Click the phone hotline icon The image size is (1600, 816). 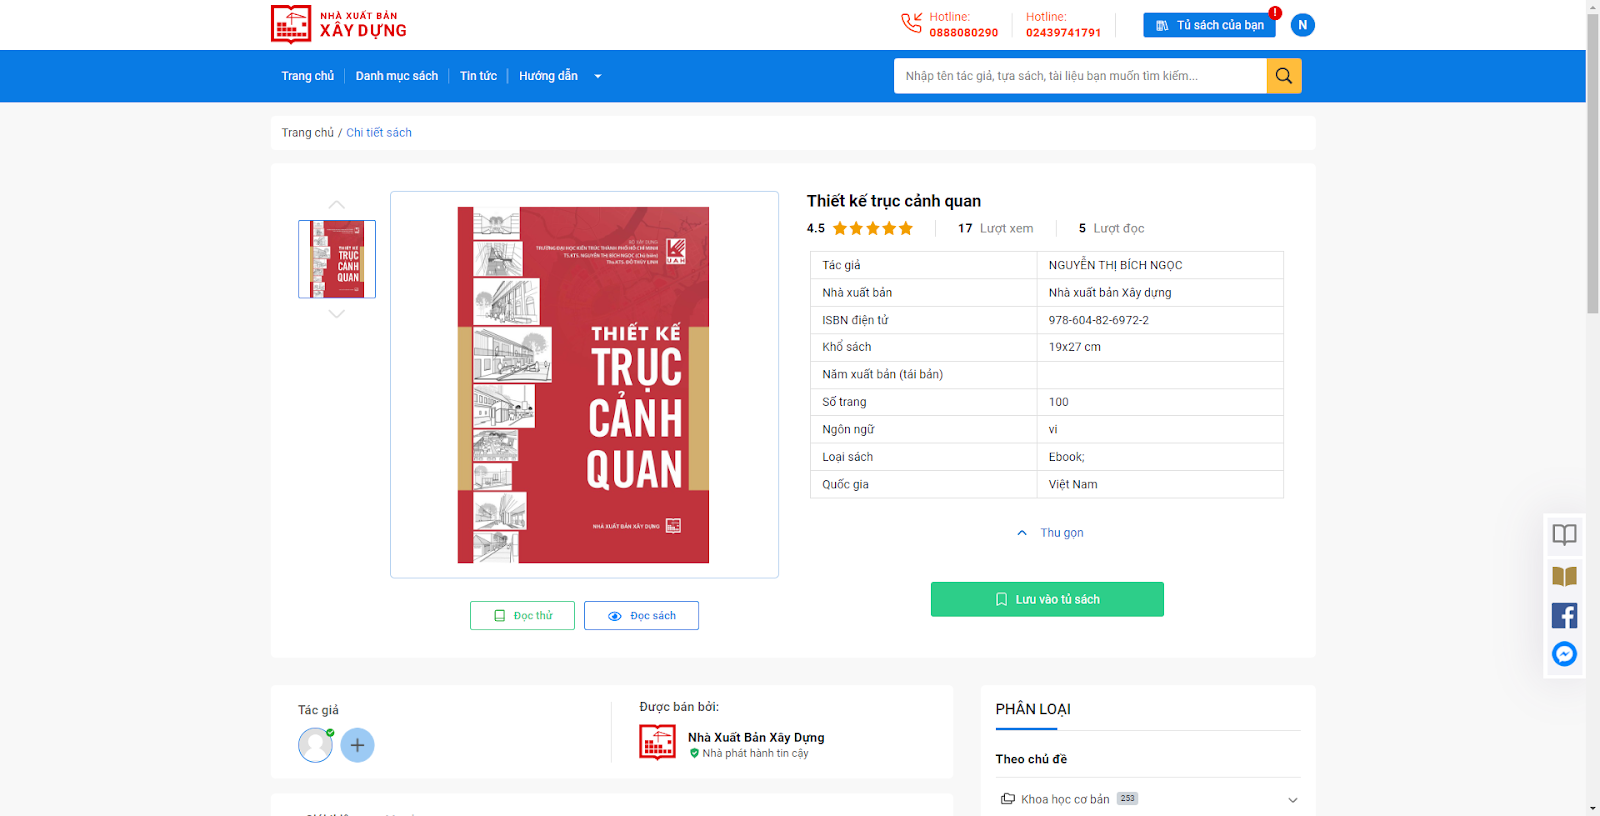click(911, 23)
